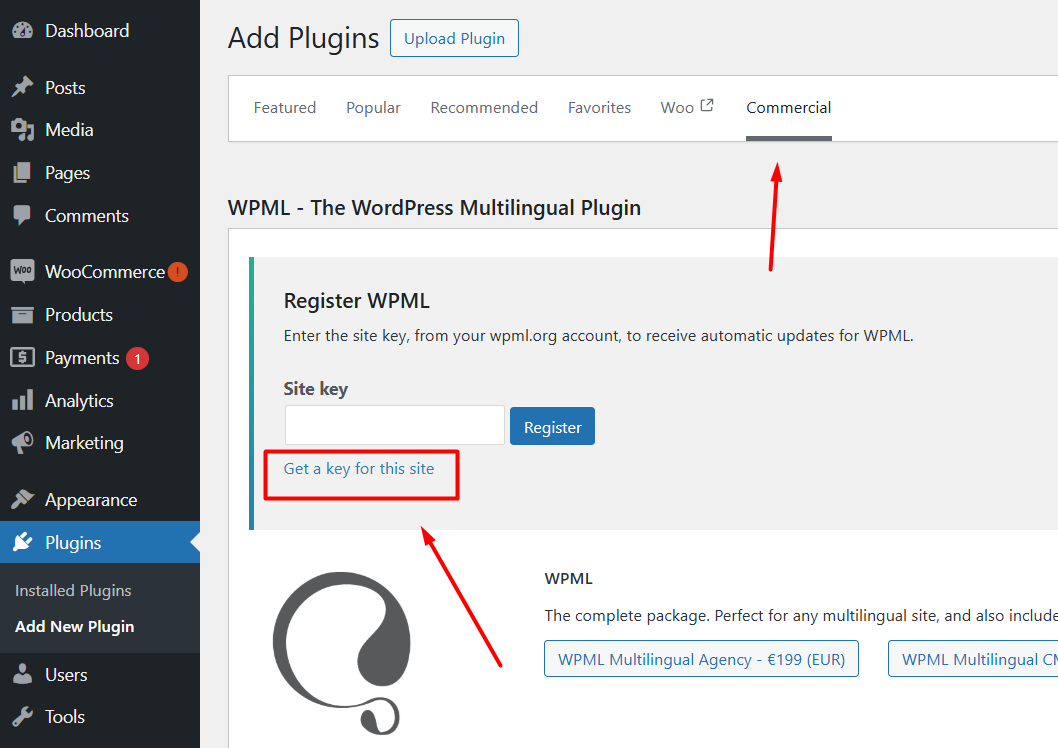The height and width of the screenshot is (748, 1058).
Task: Click the WooCommerce logo icon
Action: click(x=22, y=271)
